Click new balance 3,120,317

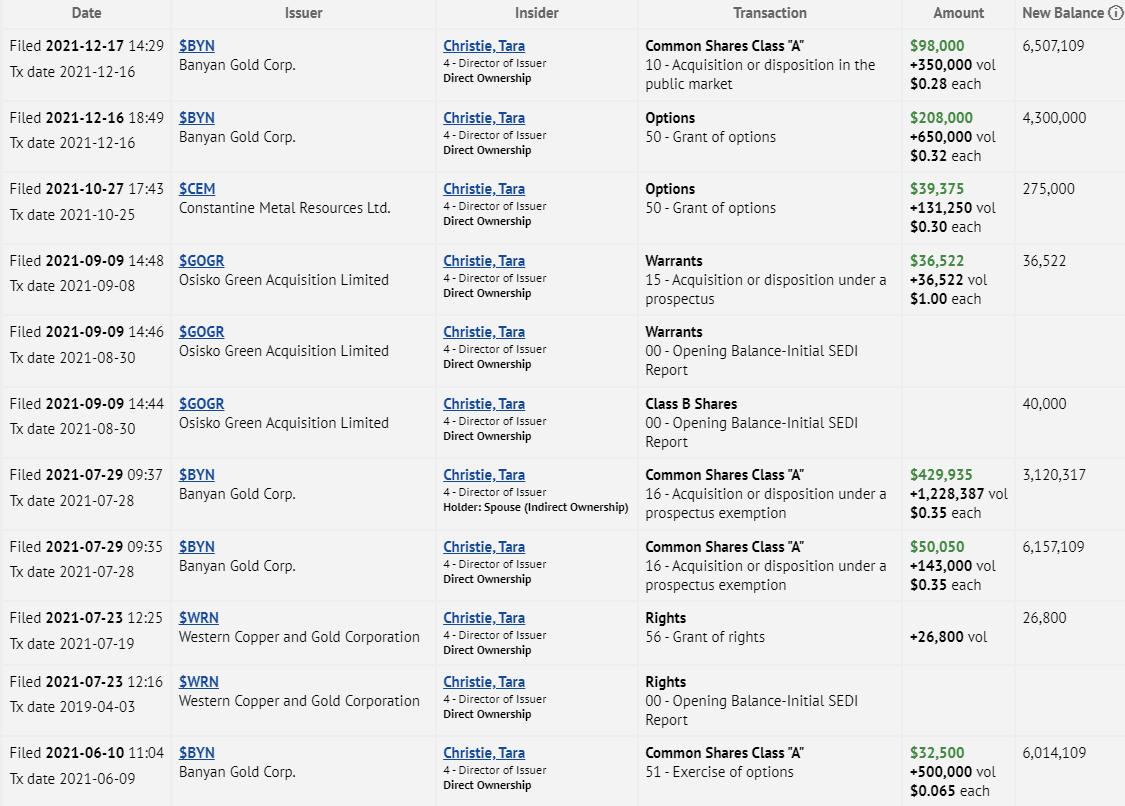coord(1054,474)
